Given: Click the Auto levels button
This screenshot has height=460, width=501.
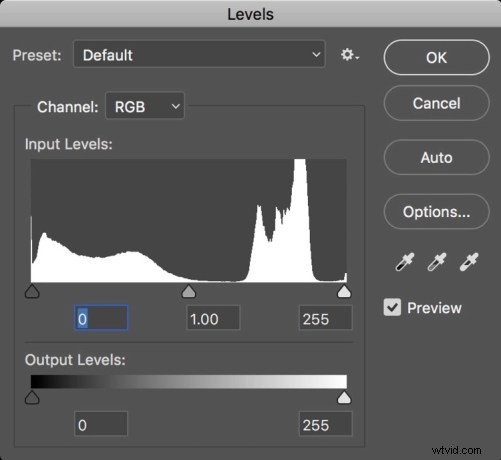Looking at the screenshot, I should [437, 157].
